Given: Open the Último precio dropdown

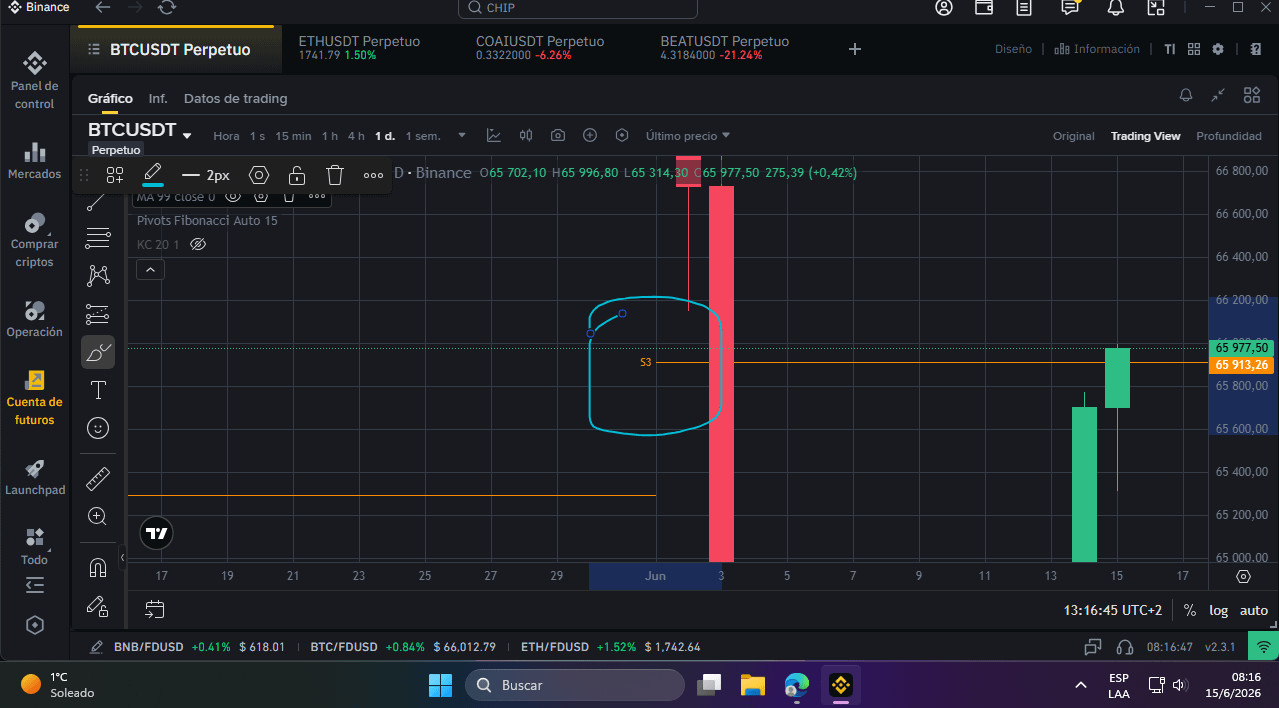Looking at the screenshot, I should click(x=688, y=135).
